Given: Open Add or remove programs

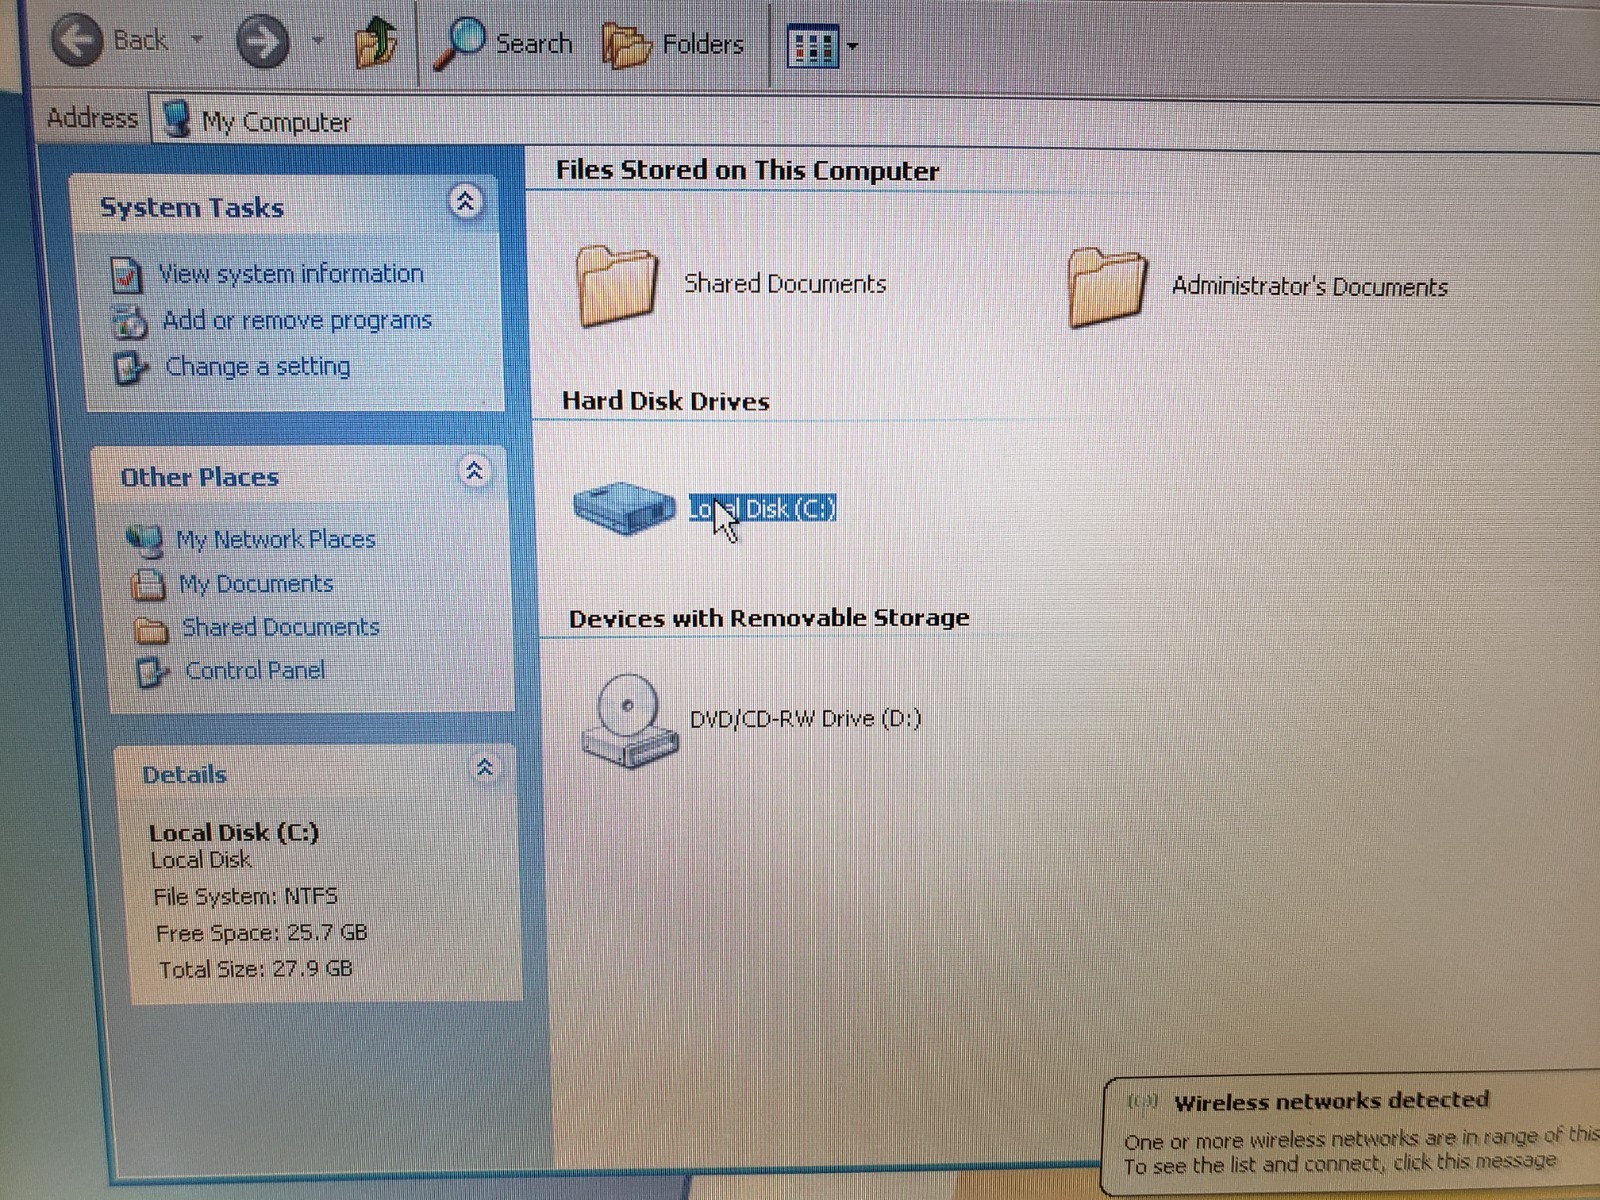Looking at the screenshot, I should tap(297, 321).
